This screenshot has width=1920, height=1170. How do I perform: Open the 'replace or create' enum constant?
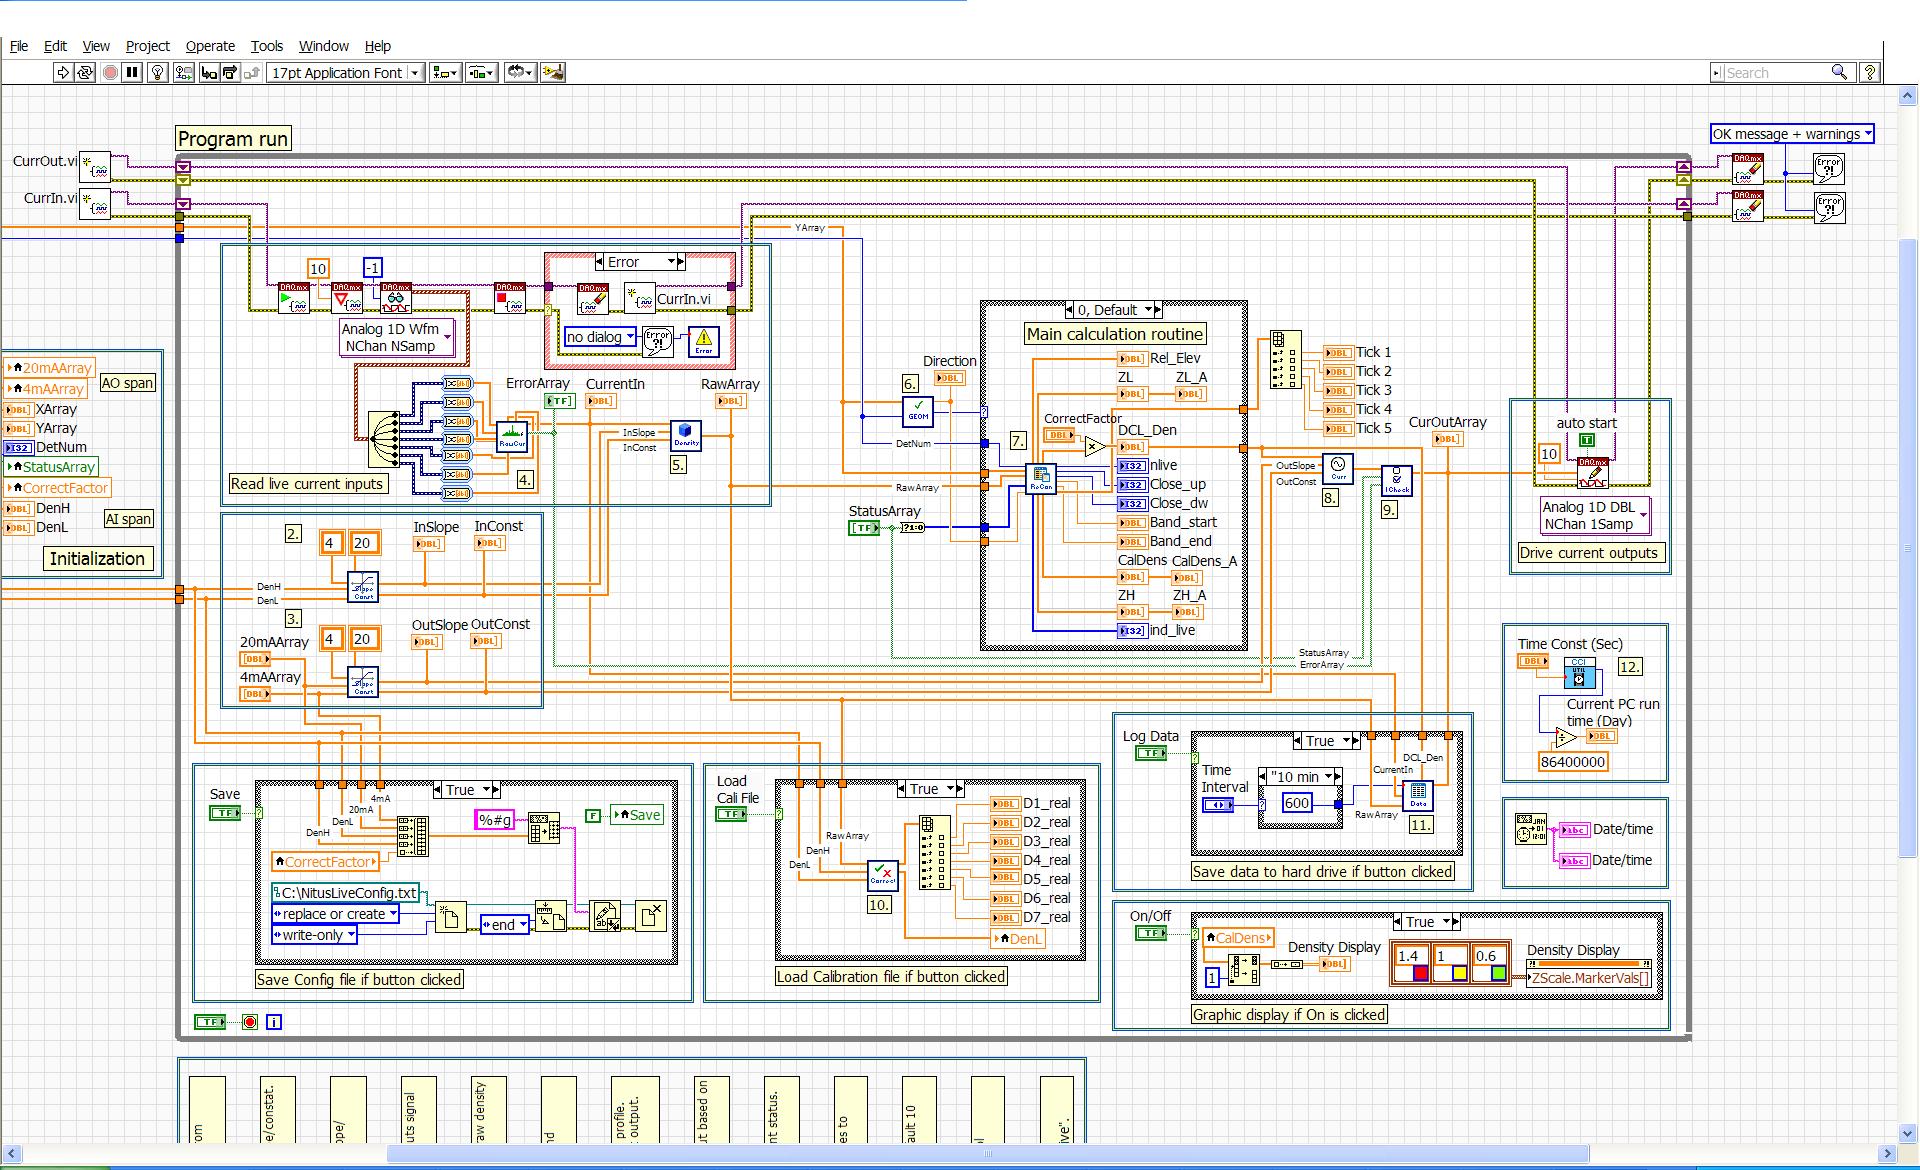335,914
